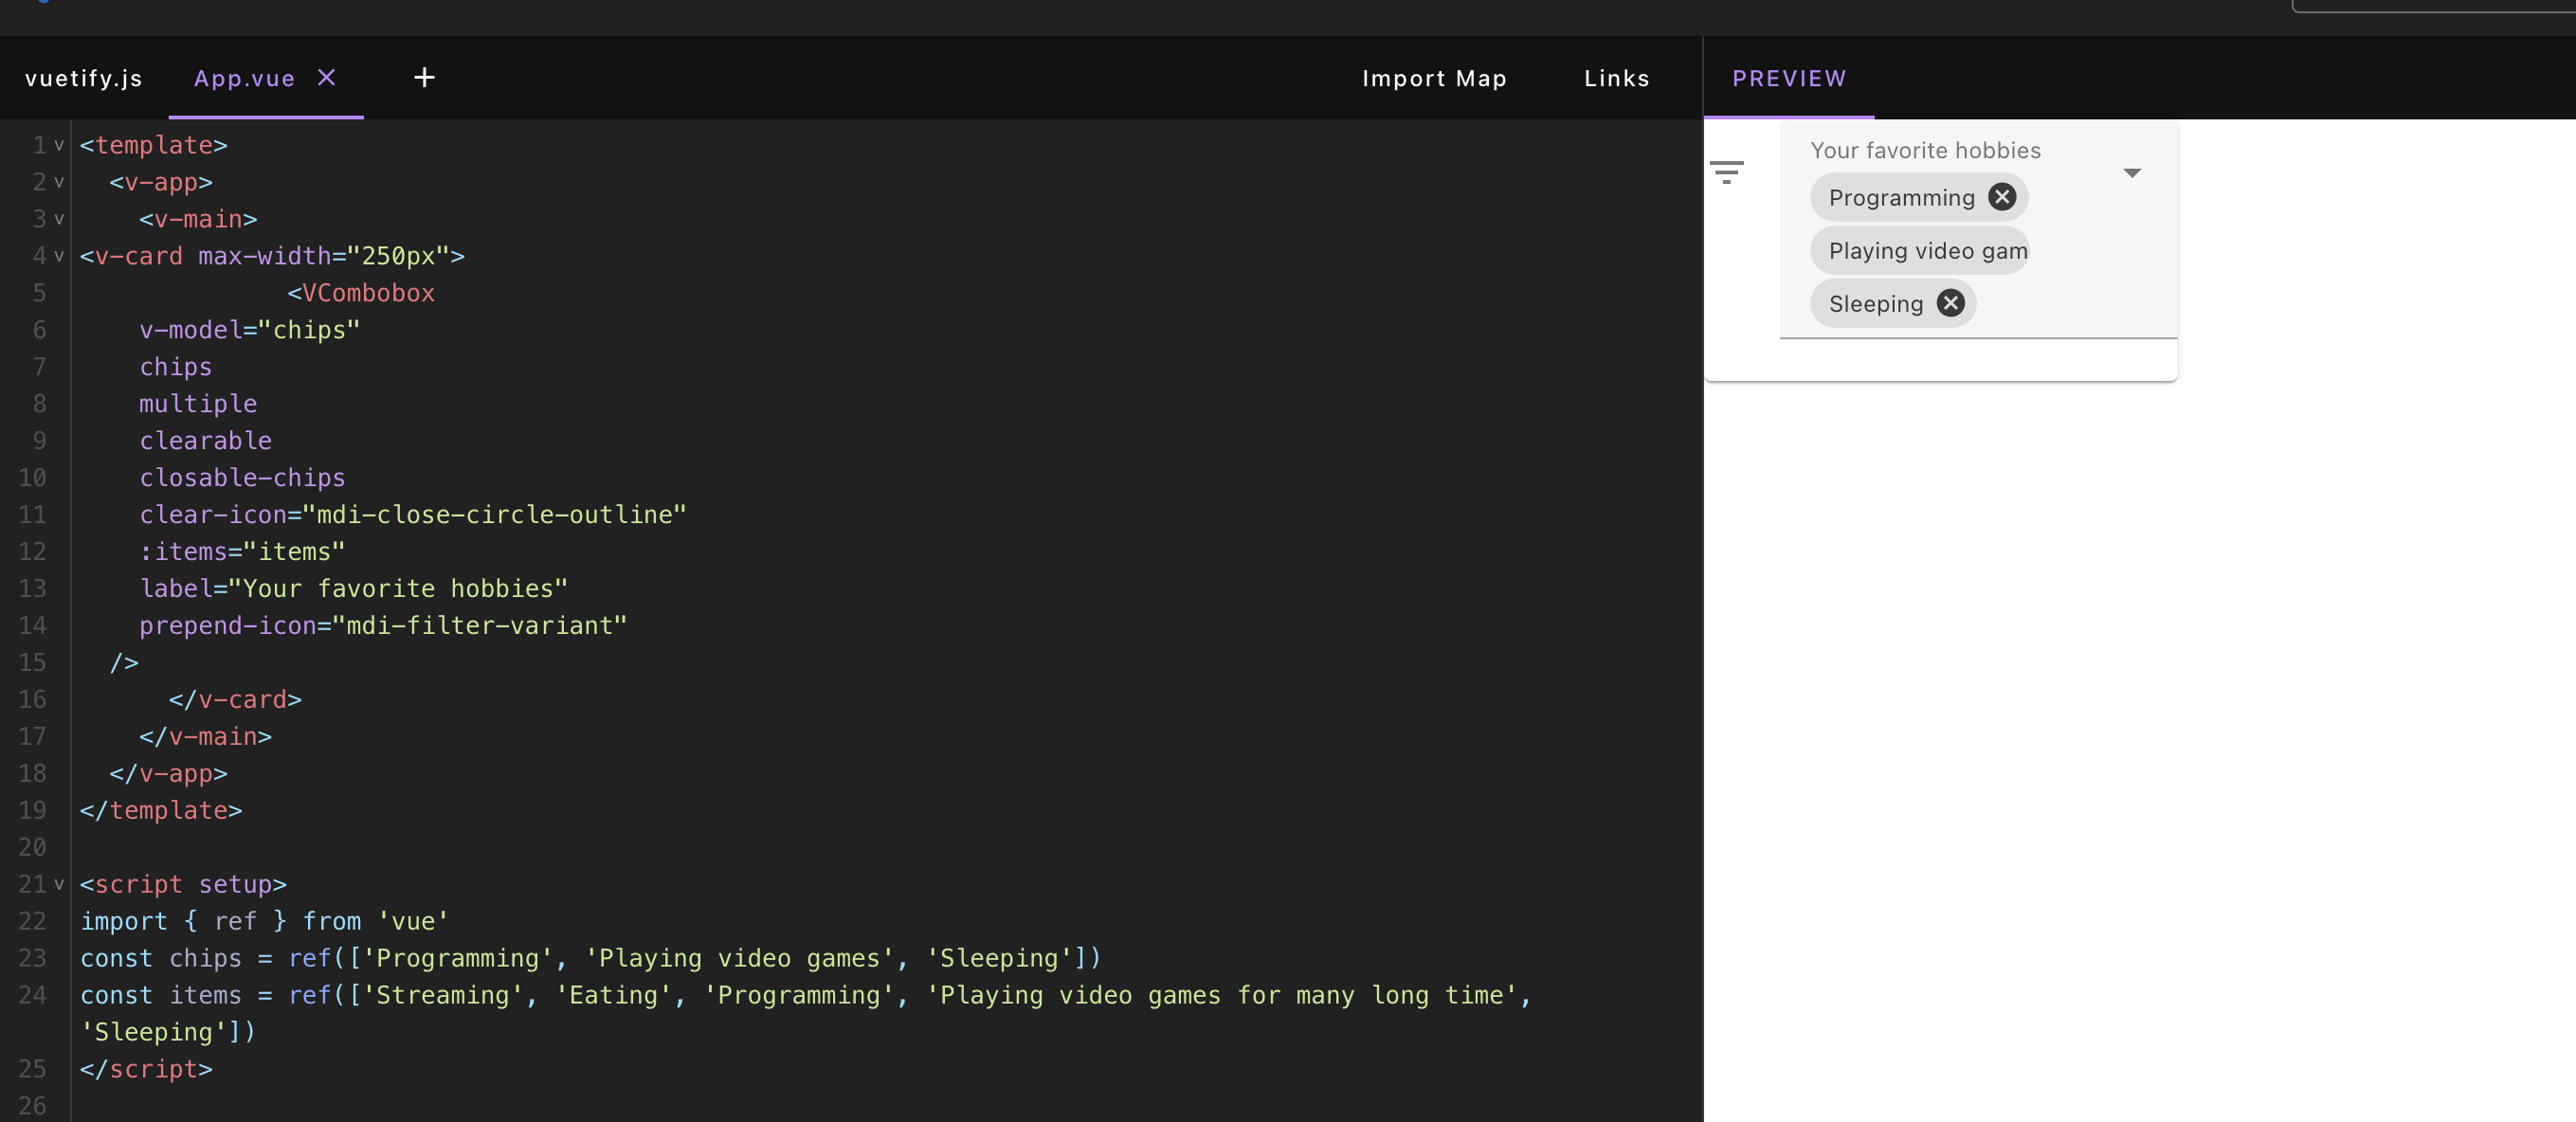The height and width of the screenshot is (1122, 2576).
Task: Select the App.vue tab
Action: [244, 79]
